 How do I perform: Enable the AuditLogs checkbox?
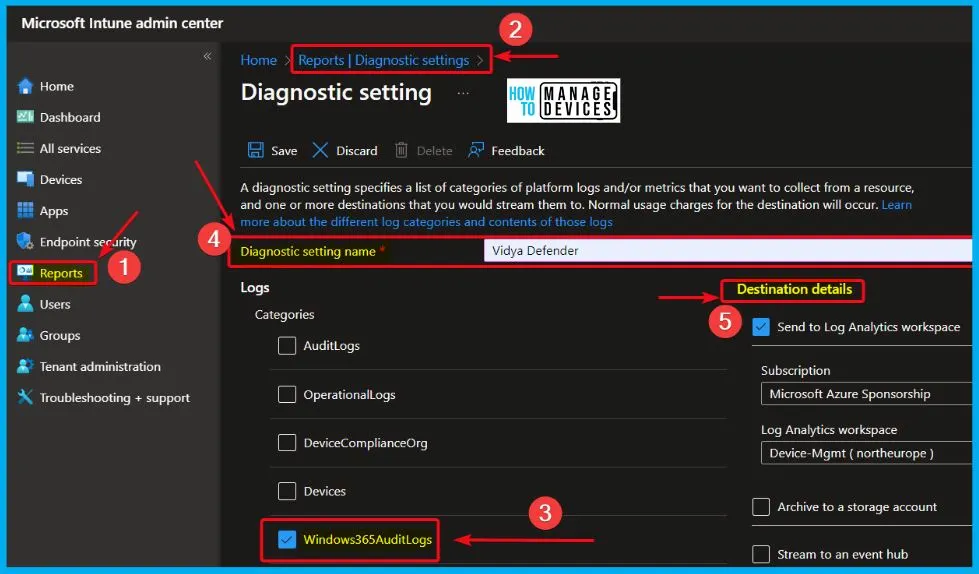point(287,346)
